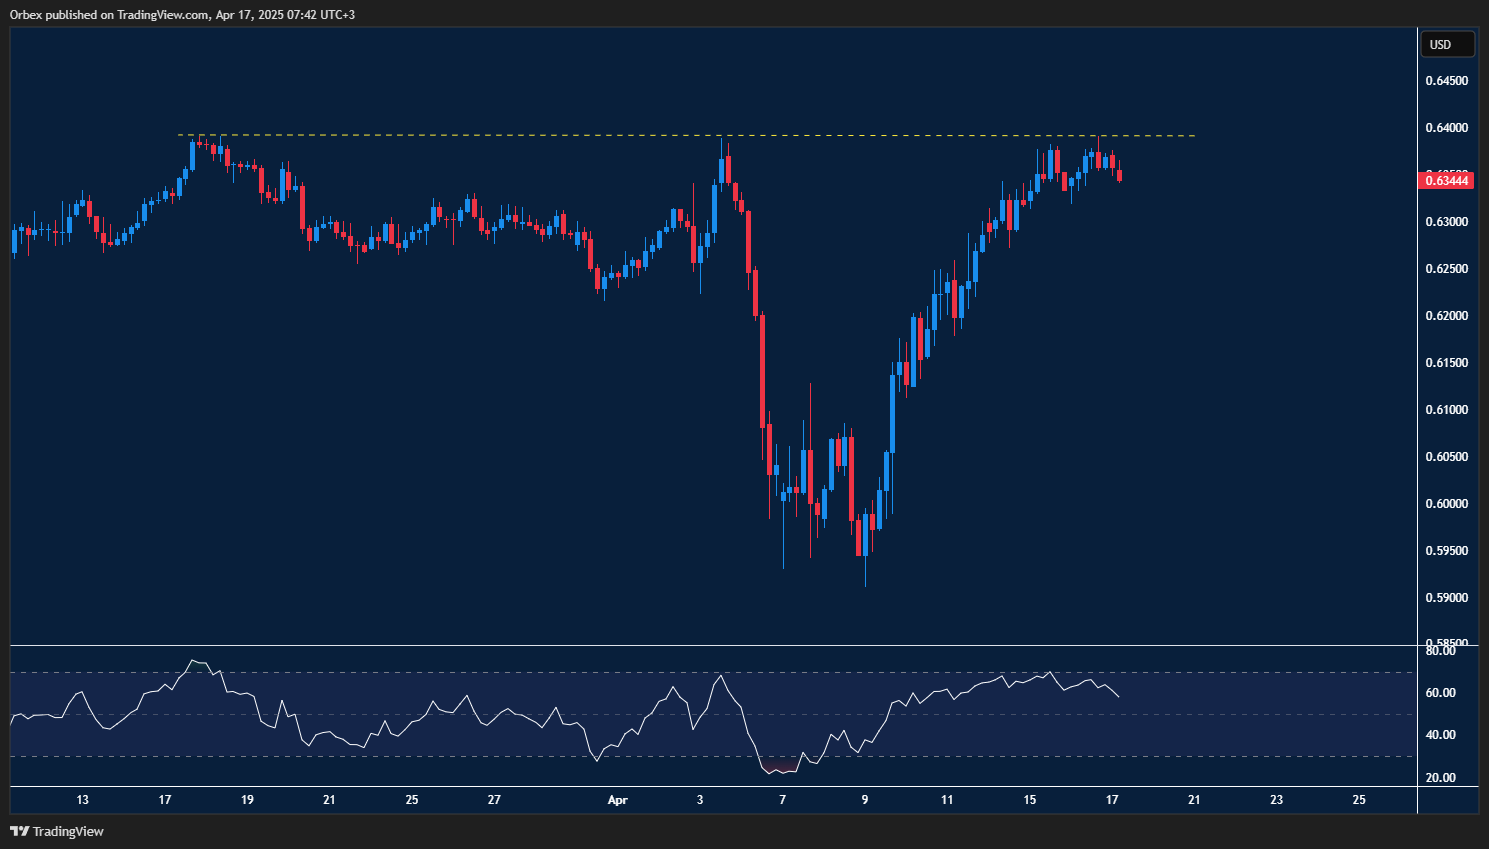Open TradingView via the footer link
This screenshot has height=849, width=1489.
66,831
